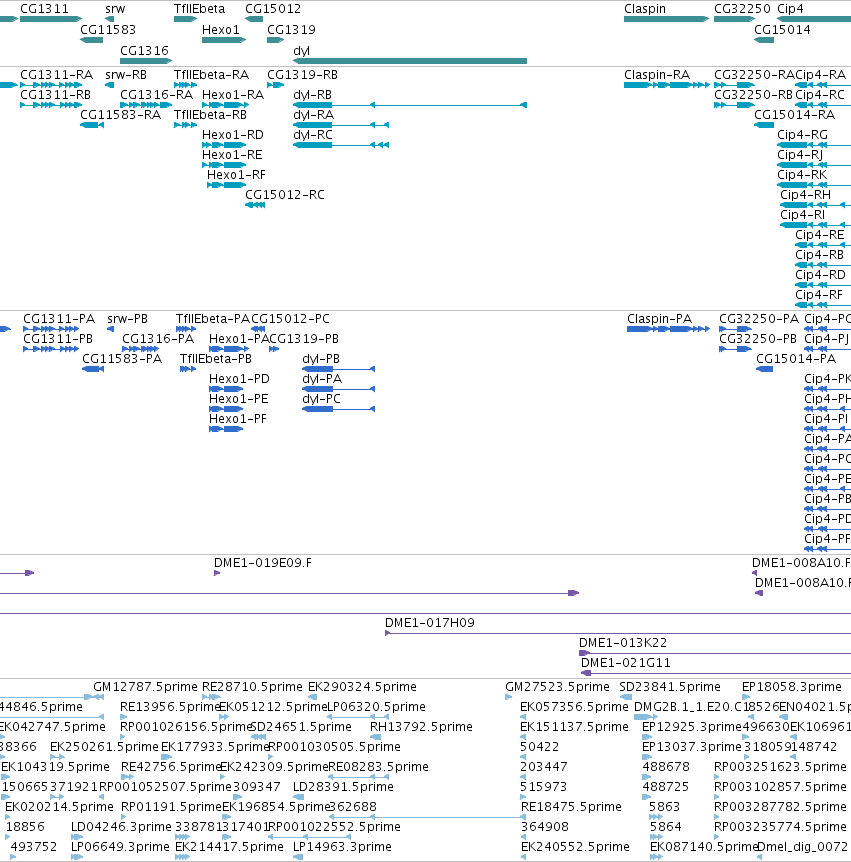Click the CG15012-RC transcript label
Screen dimensions: 851x862
click(285, 195)
